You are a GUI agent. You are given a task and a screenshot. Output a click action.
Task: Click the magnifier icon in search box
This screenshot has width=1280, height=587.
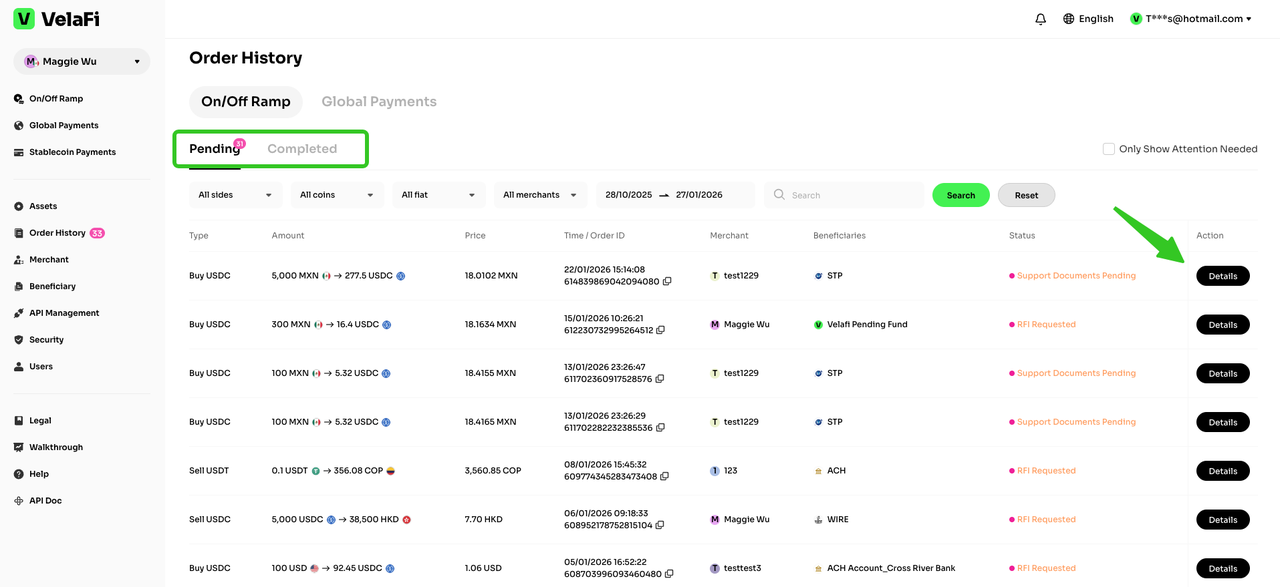tap(779, 195)
